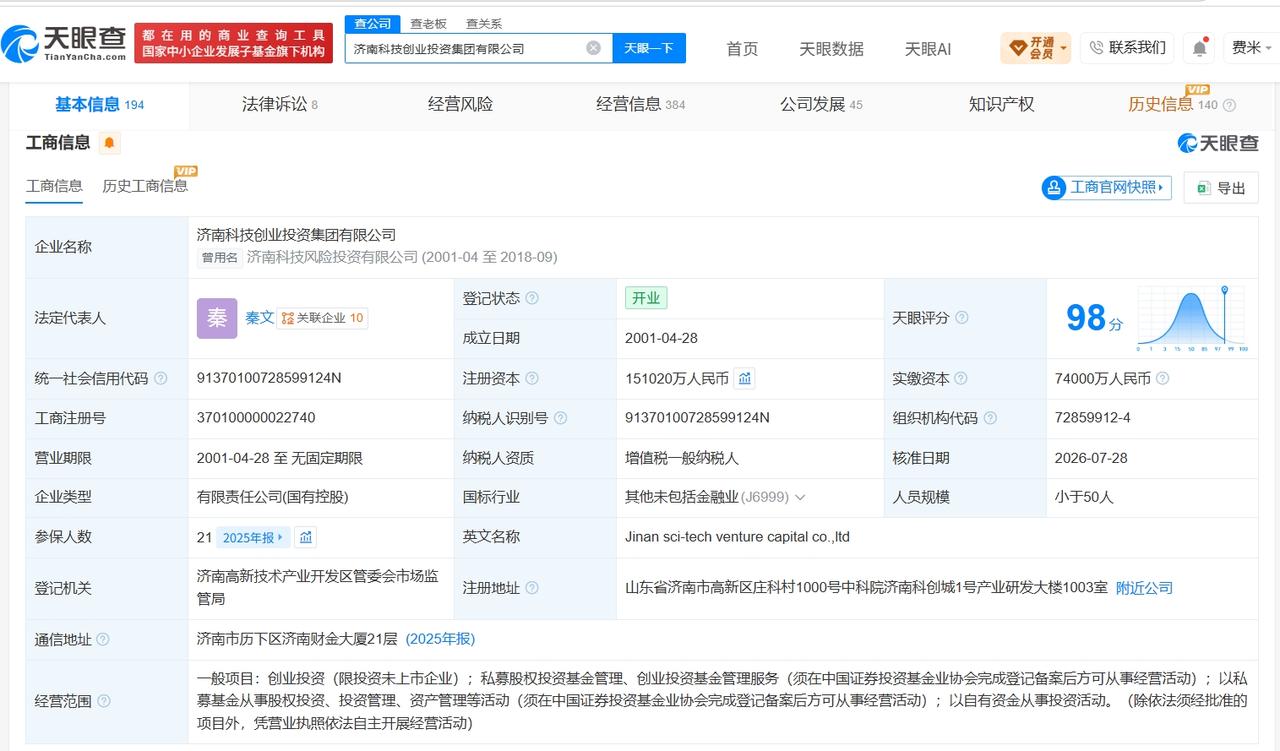Open the 注册资本 chart icon
Viewport: 1280px width, 751px height.
[744, 378]
